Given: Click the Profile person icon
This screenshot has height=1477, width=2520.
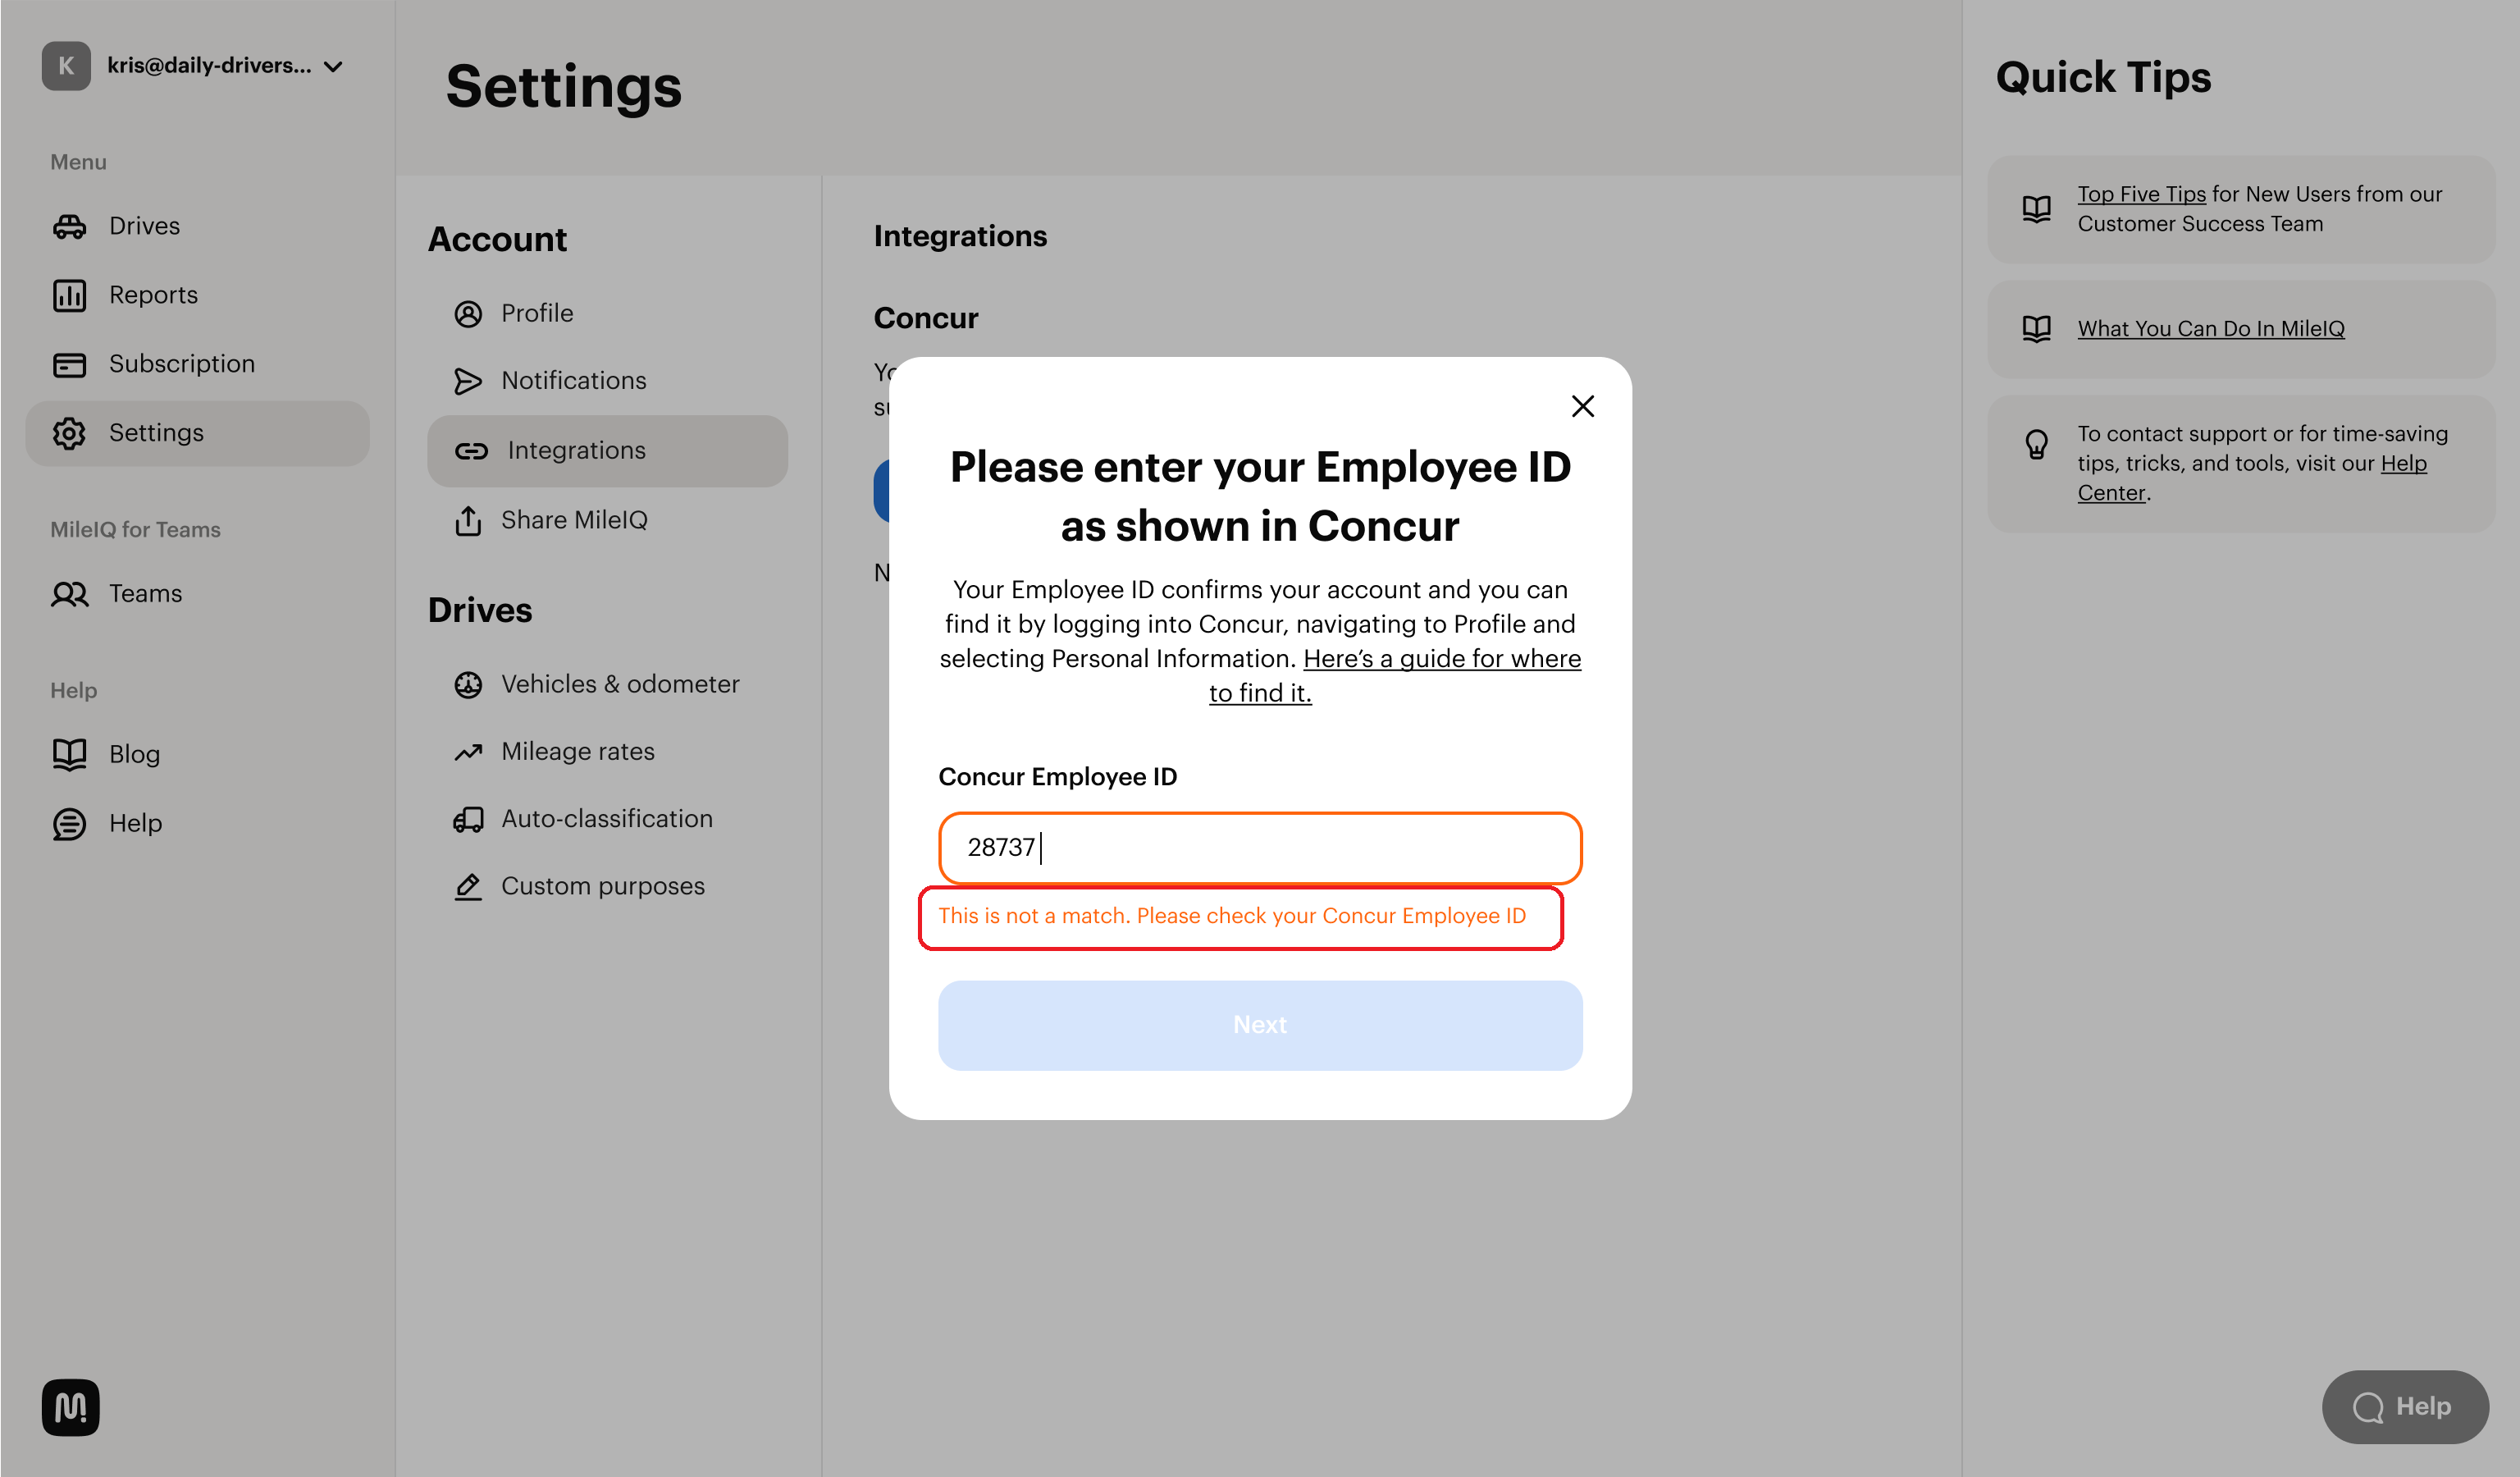Looking at the screenshot, I should point(468,314).
